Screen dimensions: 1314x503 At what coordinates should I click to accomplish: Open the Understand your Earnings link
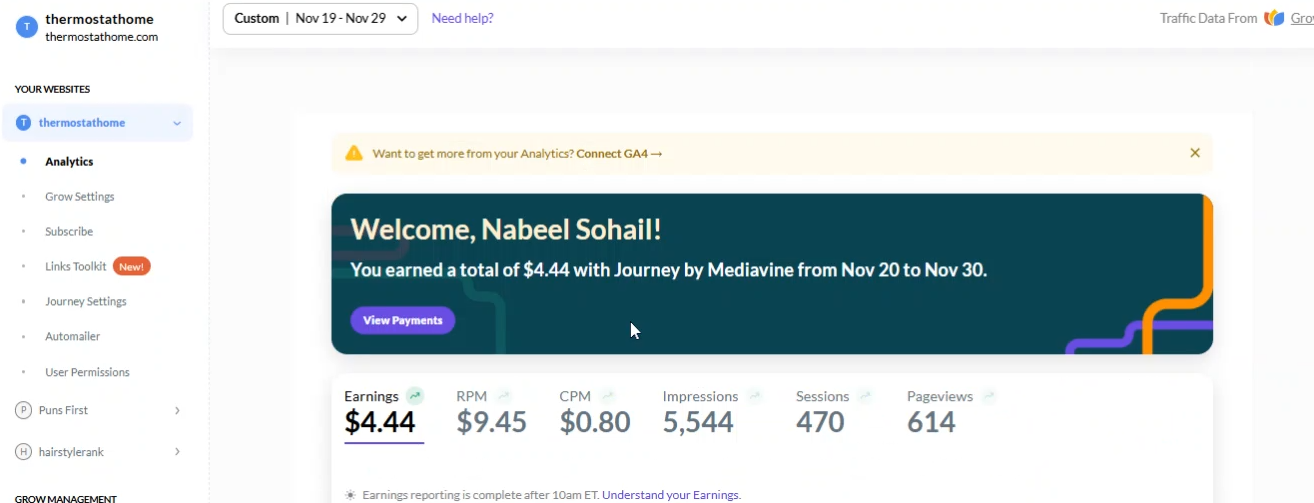pos(671,495)
